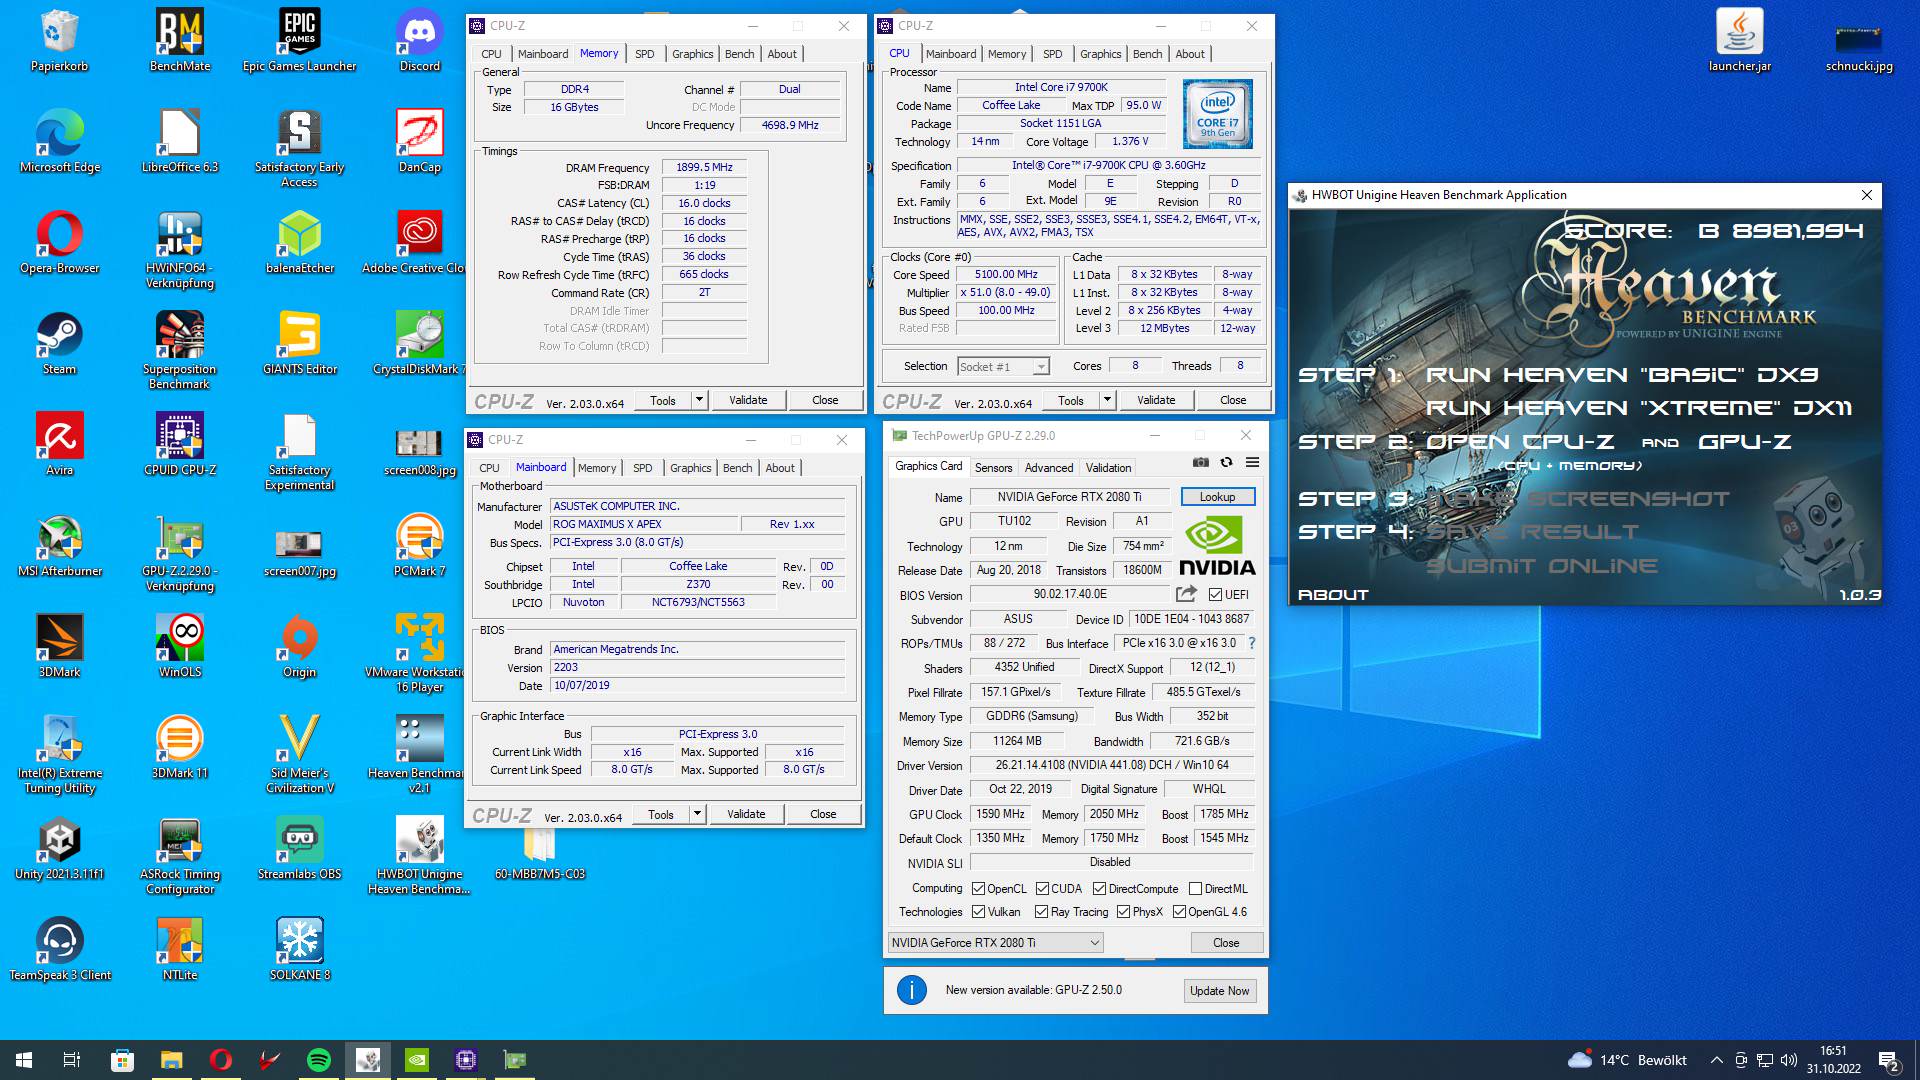This screenshot has width=1920, height=1080.
Task: Click Close button in GPU-Z window
Action: tap(1226, 942)
